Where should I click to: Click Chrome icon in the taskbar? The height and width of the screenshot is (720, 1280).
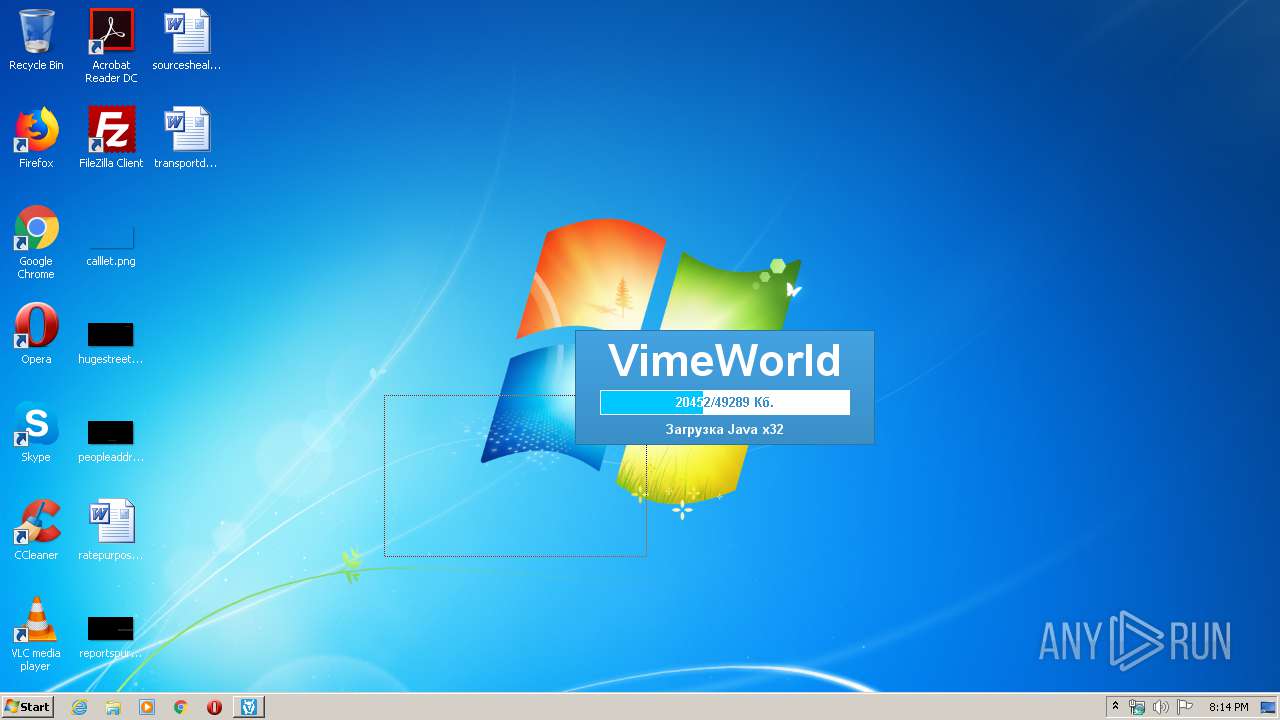[181, 707]
